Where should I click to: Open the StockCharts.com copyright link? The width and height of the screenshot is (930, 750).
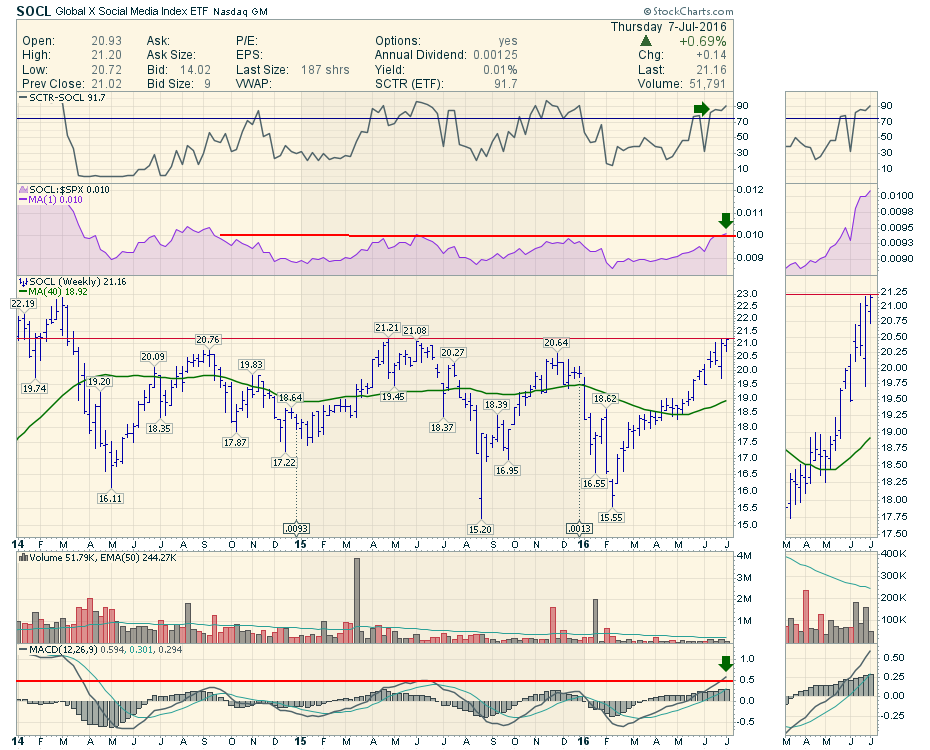(688, 11)
